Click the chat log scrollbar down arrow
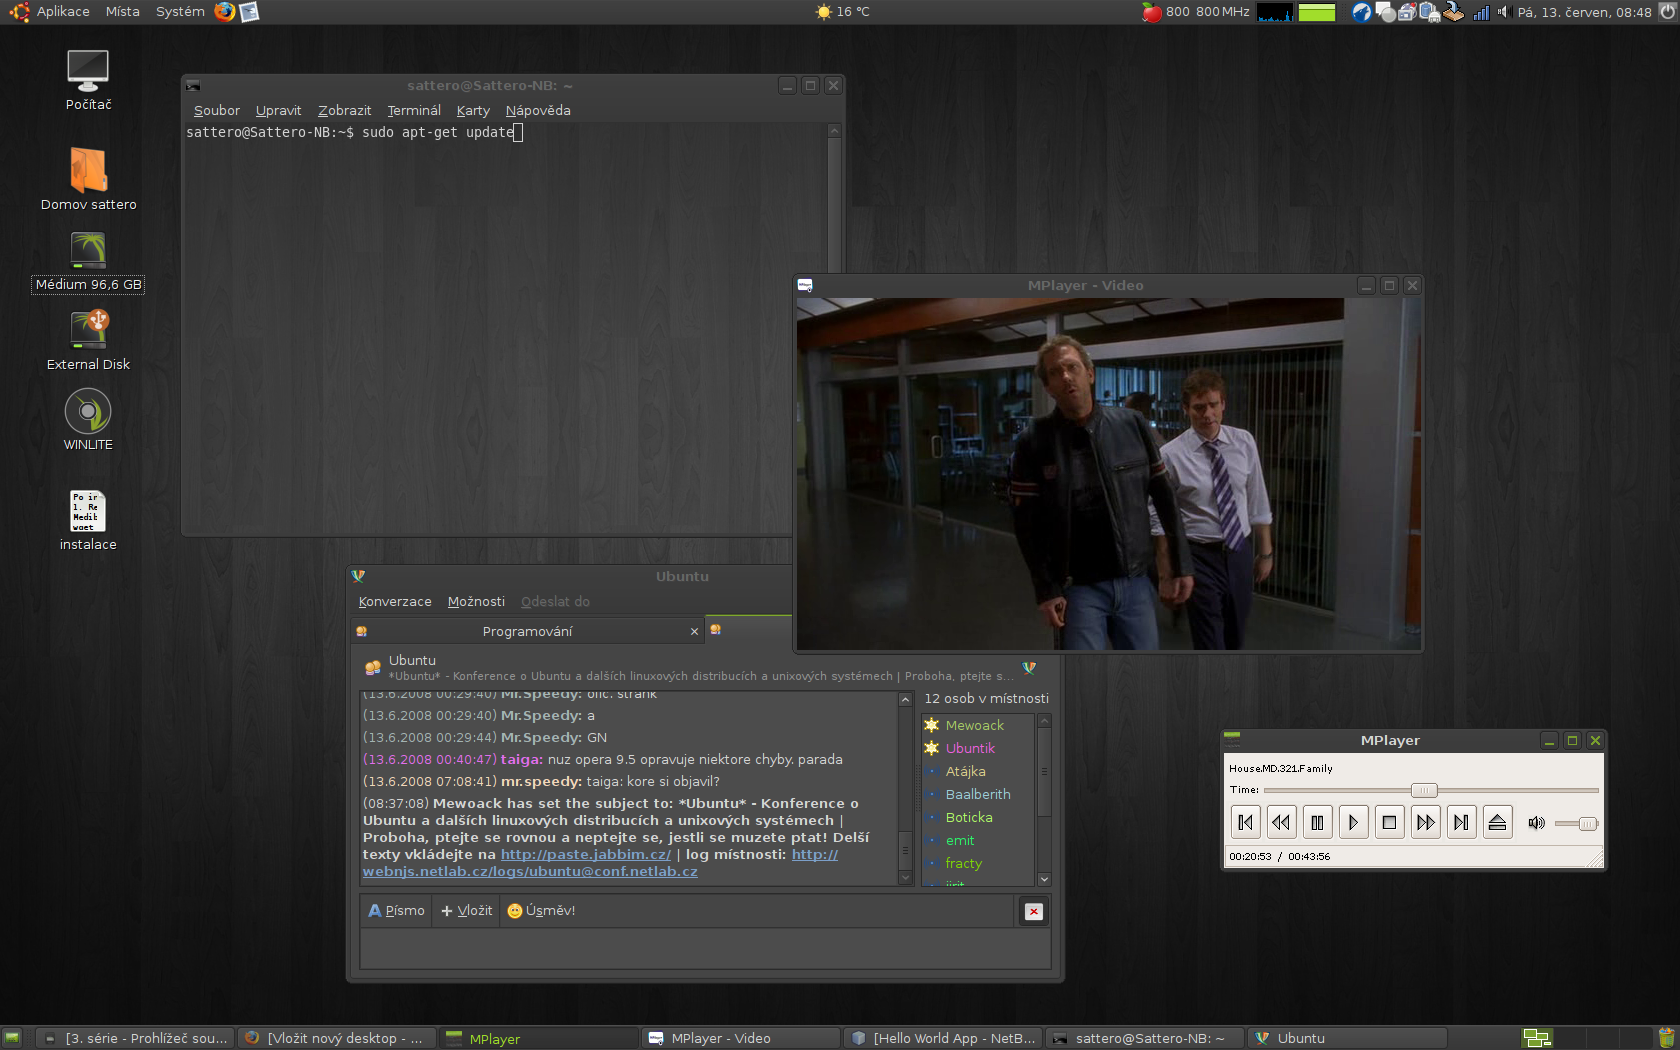This screenshot has width=1680, height=1050. point(906,878)
